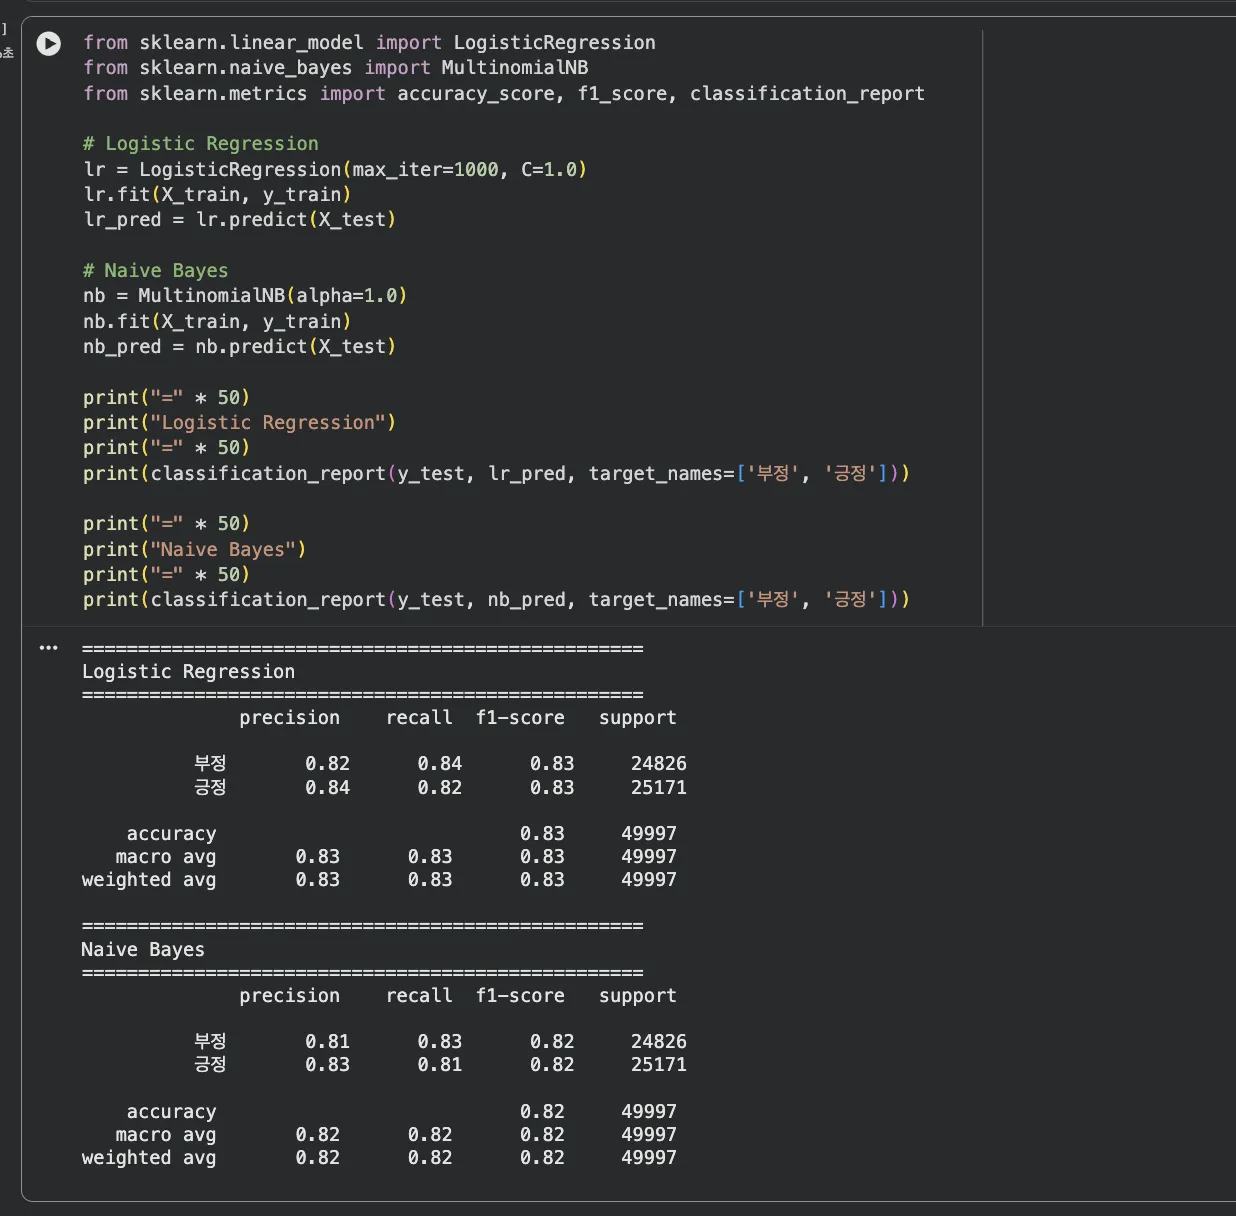This screenshot has width=1236, height=1216.
Task: Click the nb_pred assignment line
Action: 239,347
